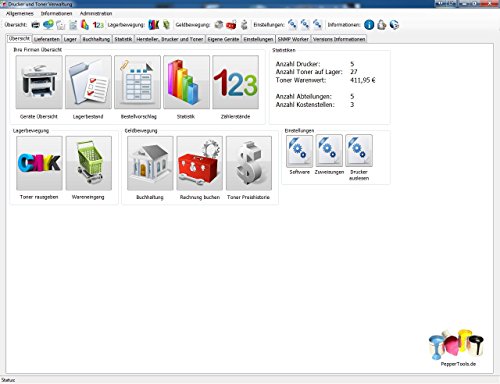Open the Administration menu
This screenshot has height=384, width=500.
(96, 14)
